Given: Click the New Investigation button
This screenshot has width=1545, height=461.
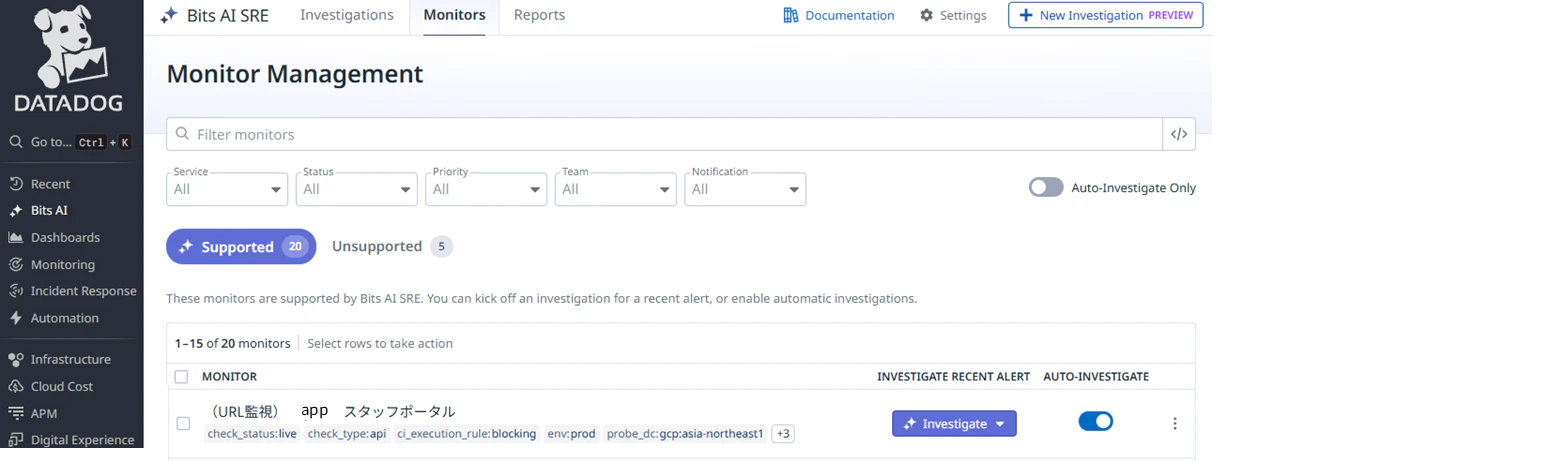Looking at the screenshot, I should (x=1105, y=15).
